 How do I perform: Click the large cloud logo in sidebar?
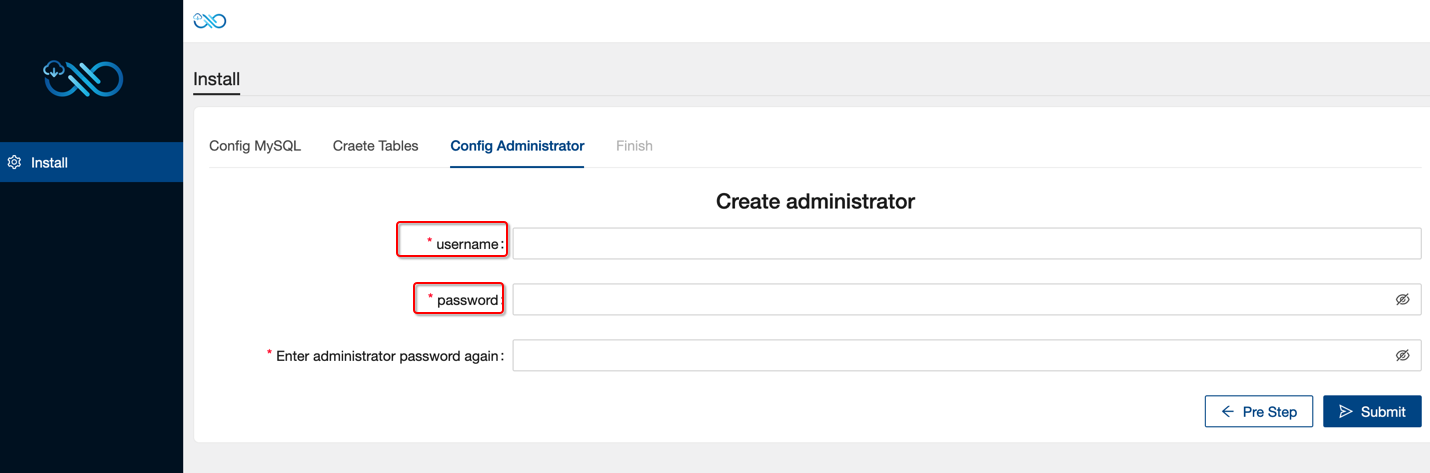pyautogui.click(x=83, y=79)
